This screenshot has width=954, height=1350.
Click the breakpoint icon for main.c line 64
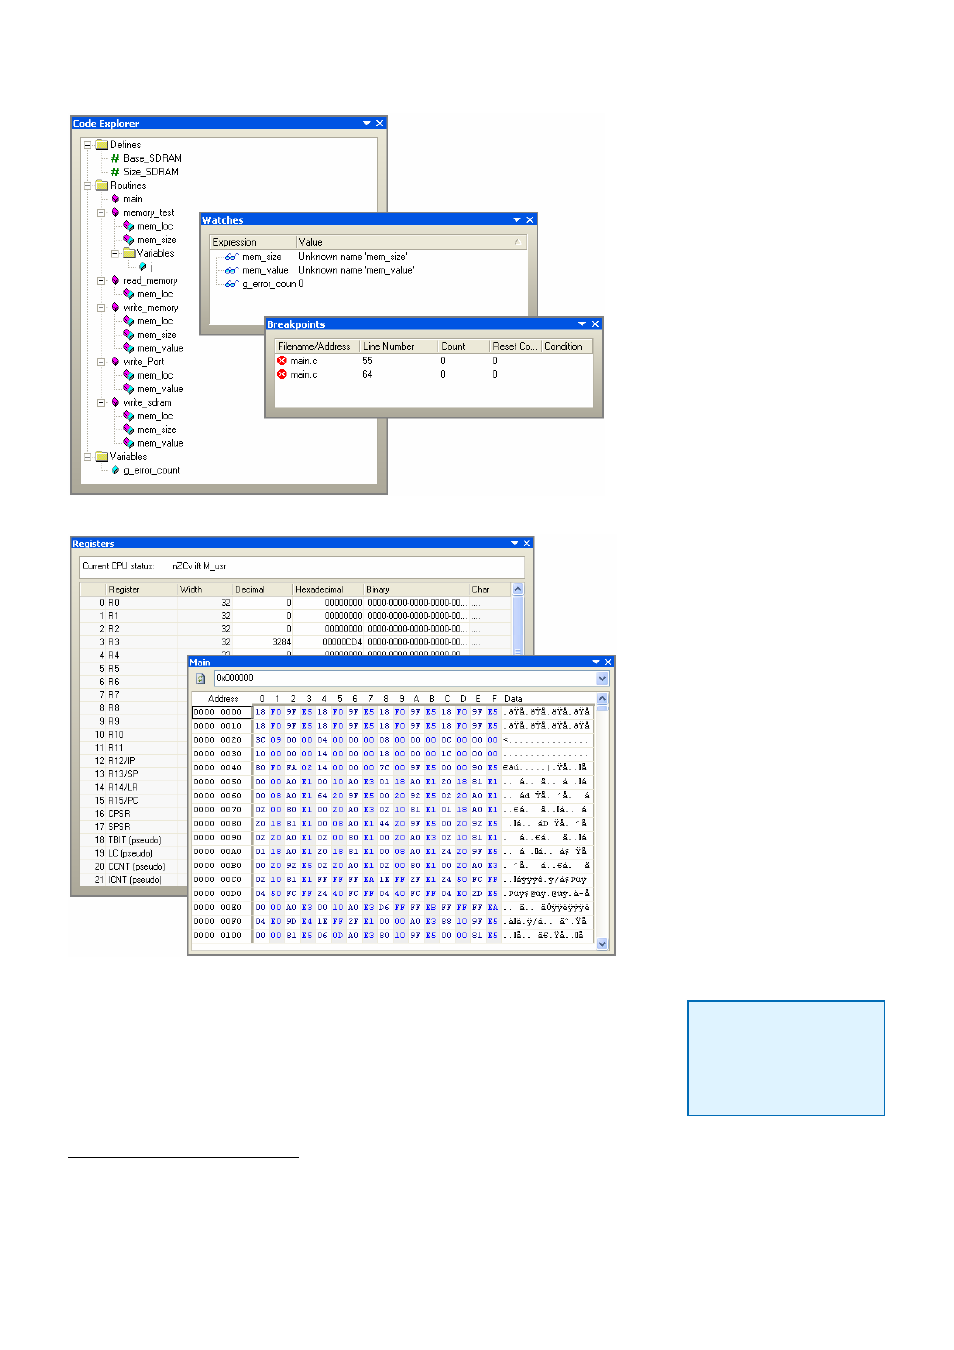tap(282, 374)
